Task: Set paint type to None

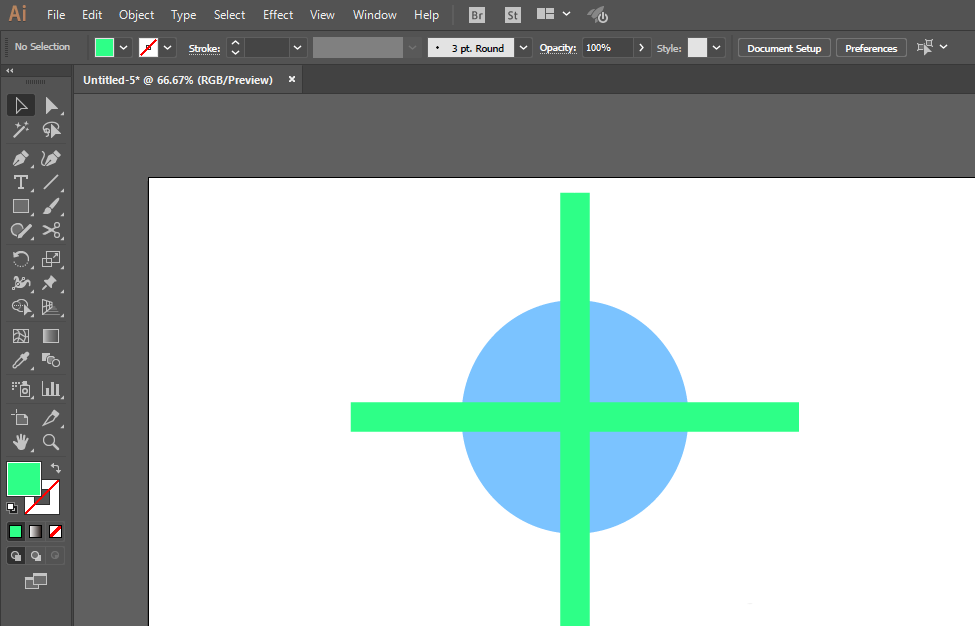Action: (55, 532)
